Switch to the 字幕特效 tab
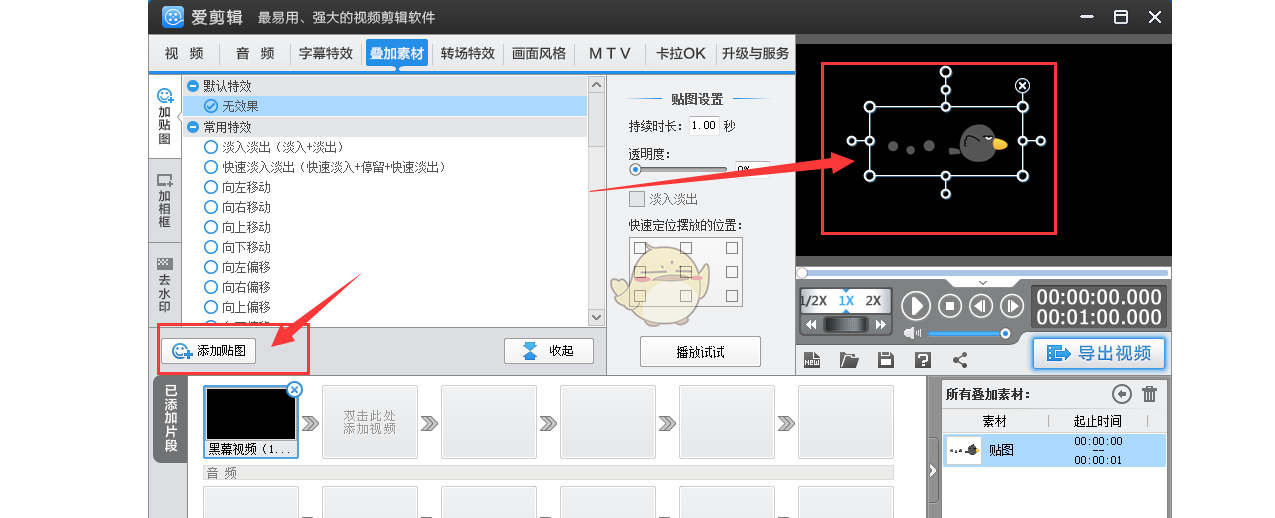This screenshot has width=1275, height=518. click(x=326, y=53)
